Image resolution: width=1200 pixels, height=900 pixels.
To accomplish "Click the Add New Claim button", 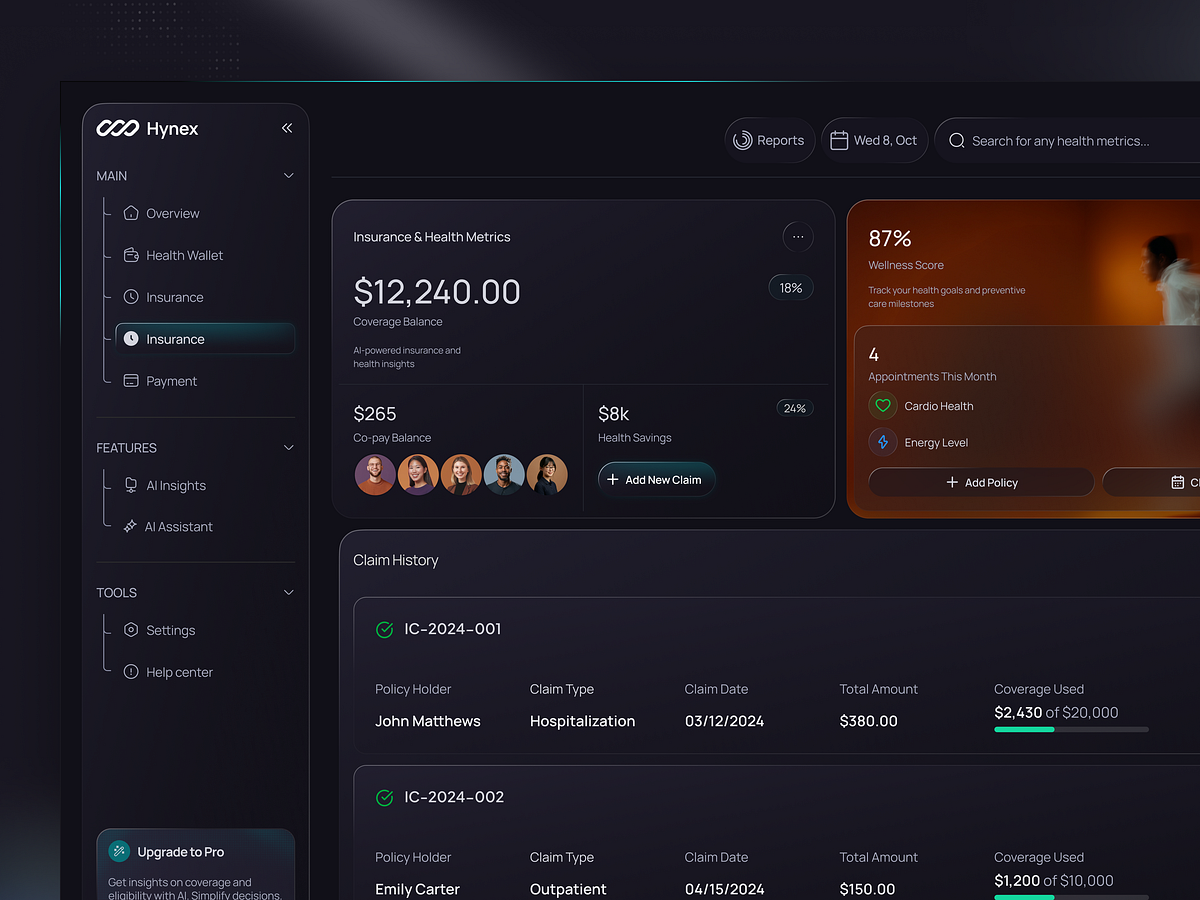I will (656, 479).
